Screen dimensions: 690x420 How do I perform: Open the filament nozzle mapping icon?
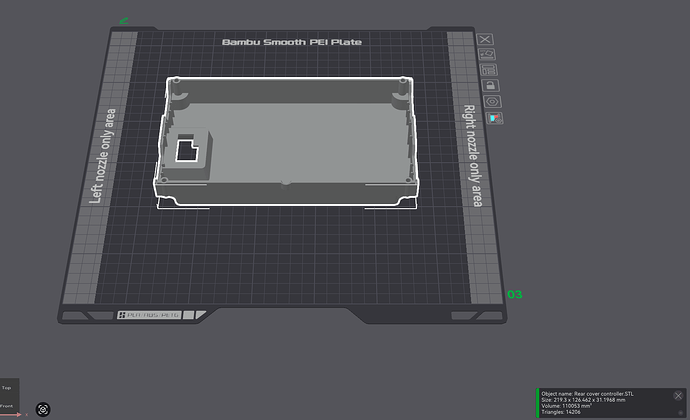pyautogui.click(x=495, y=118)
